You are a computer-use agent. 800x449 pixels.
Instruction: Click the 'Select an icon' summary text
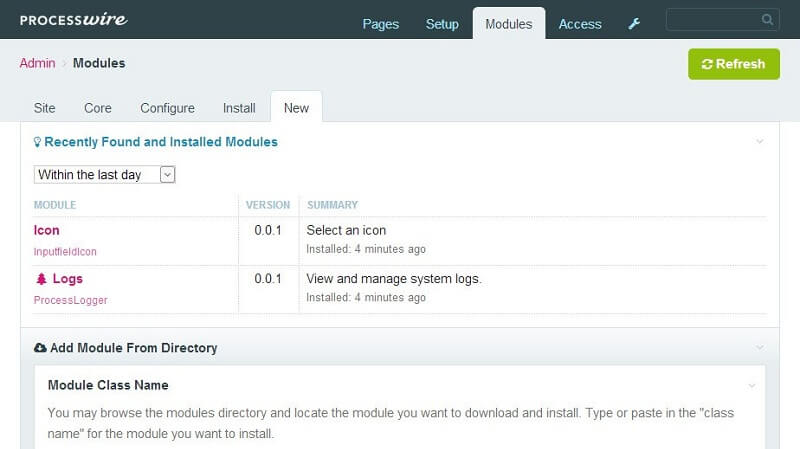pos(346,230)
